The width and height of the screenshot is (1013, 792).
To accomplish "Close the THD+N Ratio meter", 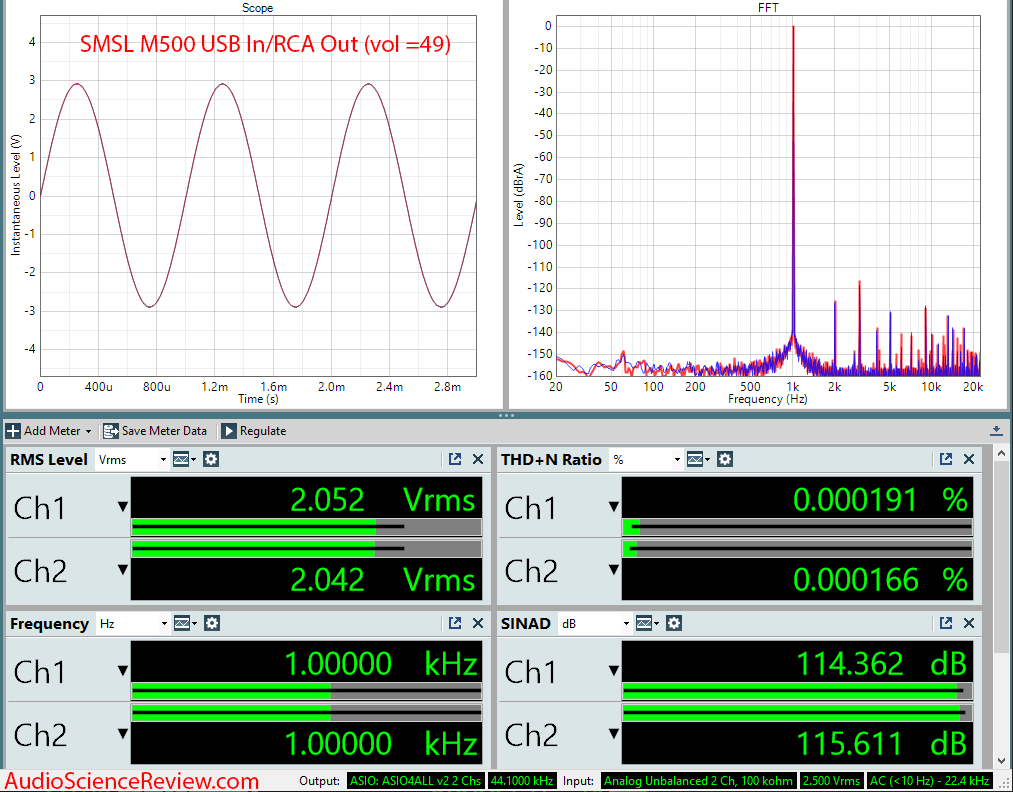I will (969, 459).
